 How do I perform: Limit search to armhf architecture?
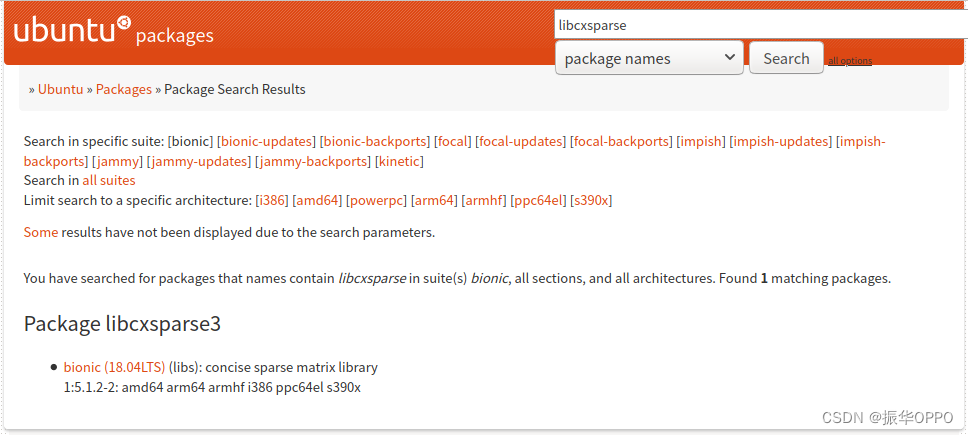(x=485, y=201)
